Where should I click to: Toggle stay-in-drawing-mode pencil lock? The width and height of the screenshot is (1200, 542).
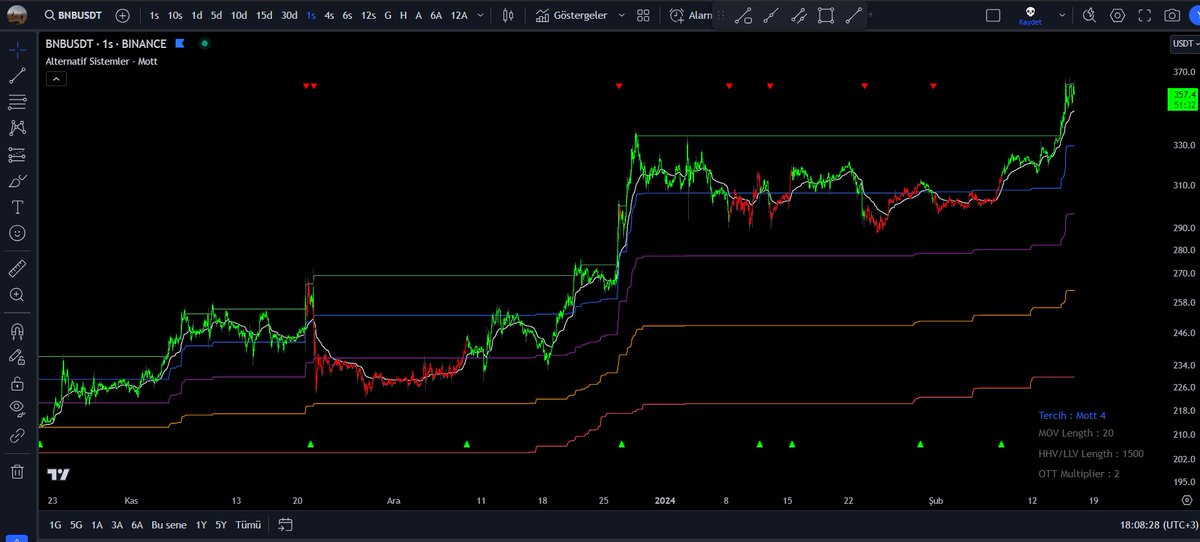click(x=17, y=357)
